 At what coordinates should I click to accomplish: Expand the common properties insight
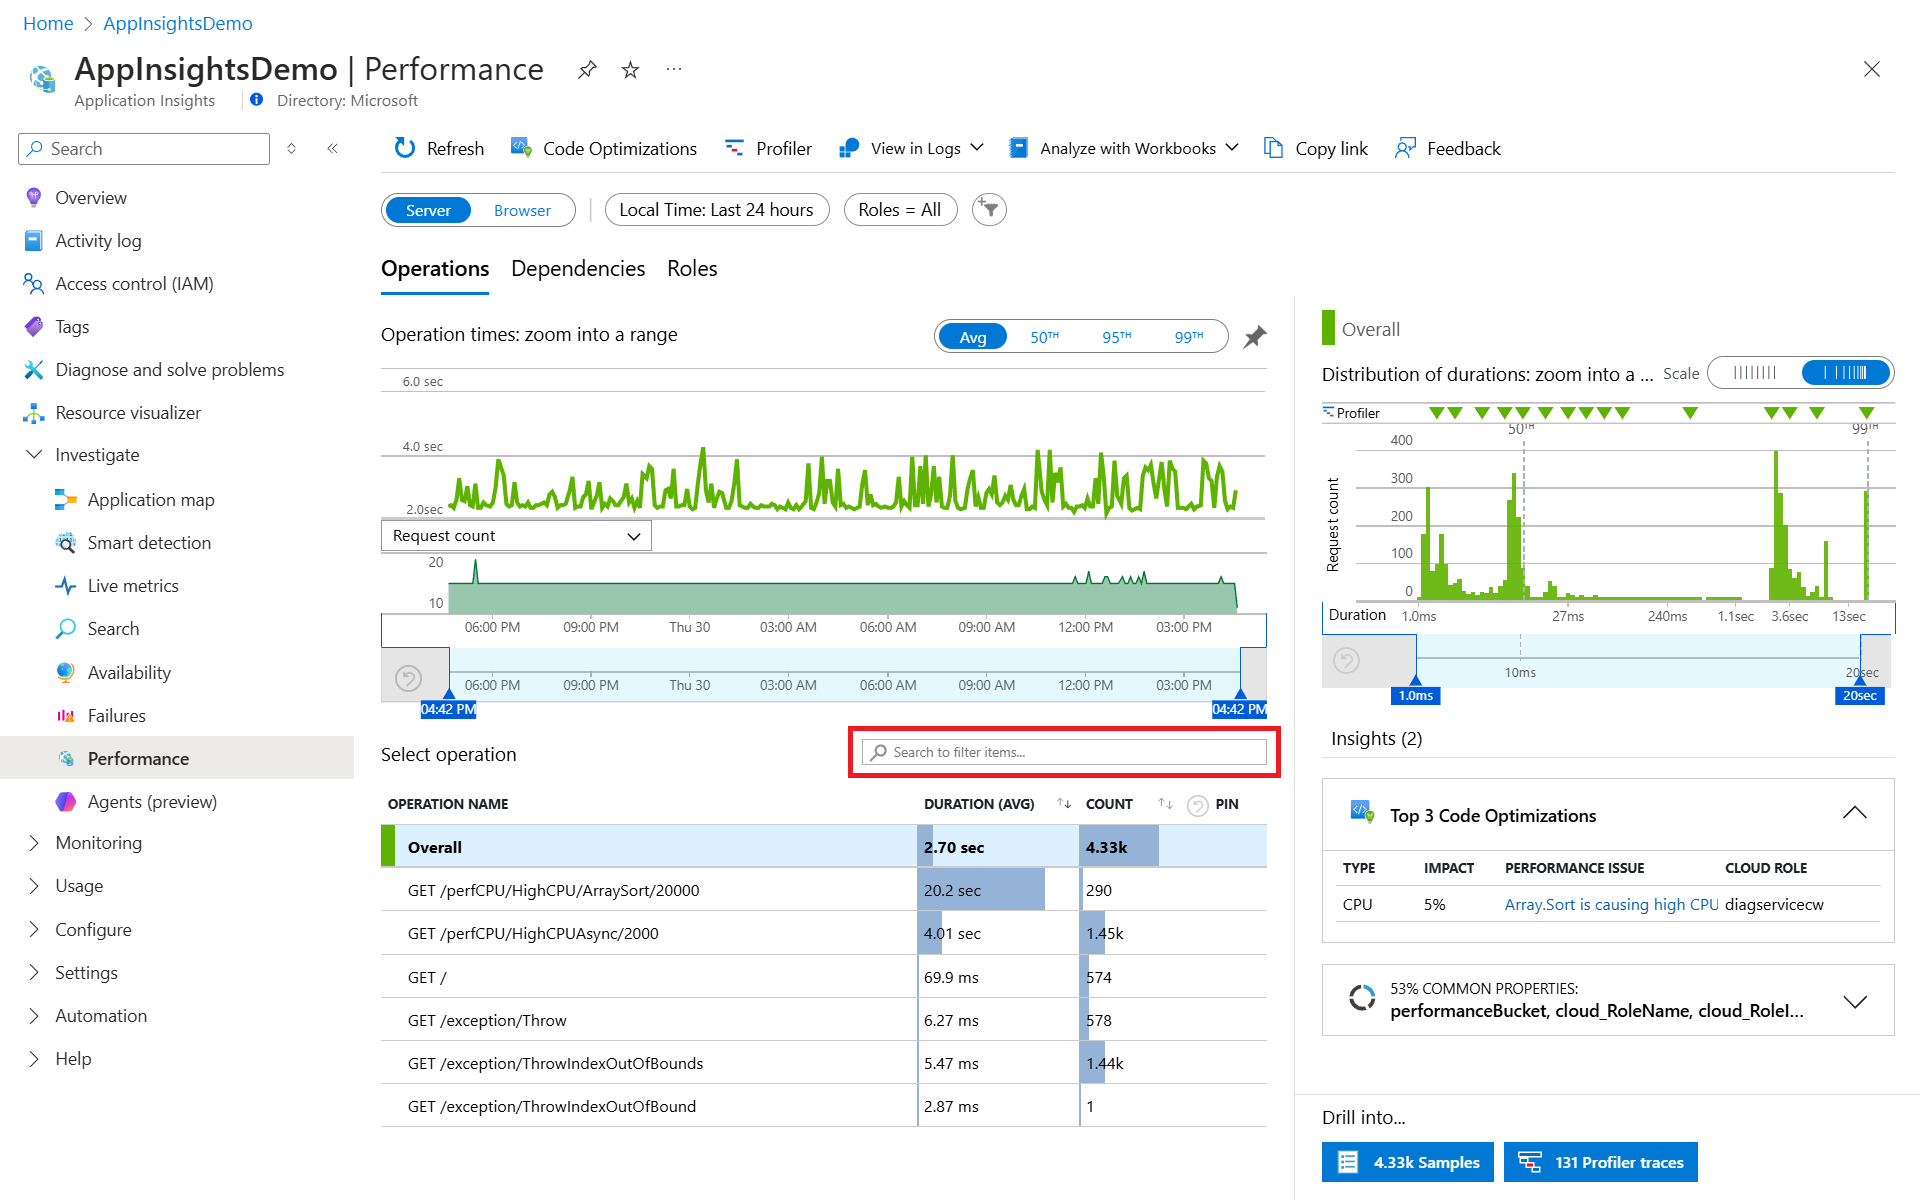click(1854, 1001)
